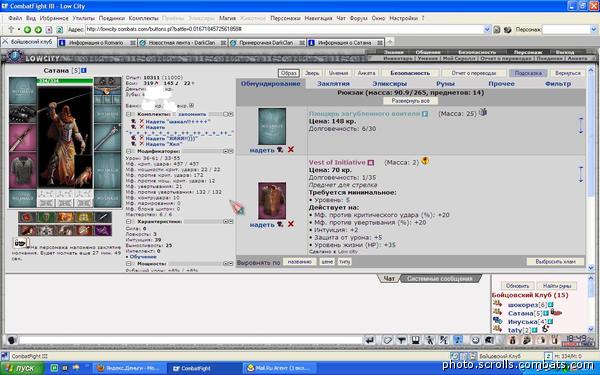Click the green forward navigation button
Image resolution: width=600 pixels, height=375 pixels.
[38, 29]
